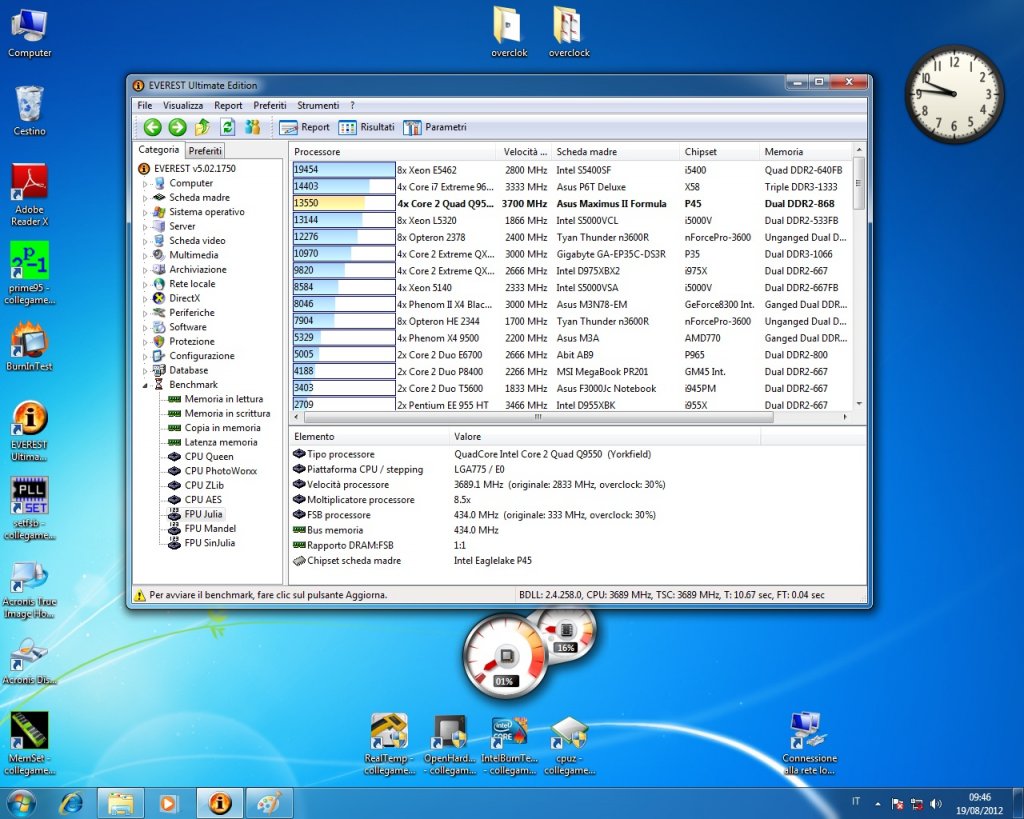Click the green Back arrow toolbar icon
1024x819 pixels.
pyautogui.click(x=152, y=127)
